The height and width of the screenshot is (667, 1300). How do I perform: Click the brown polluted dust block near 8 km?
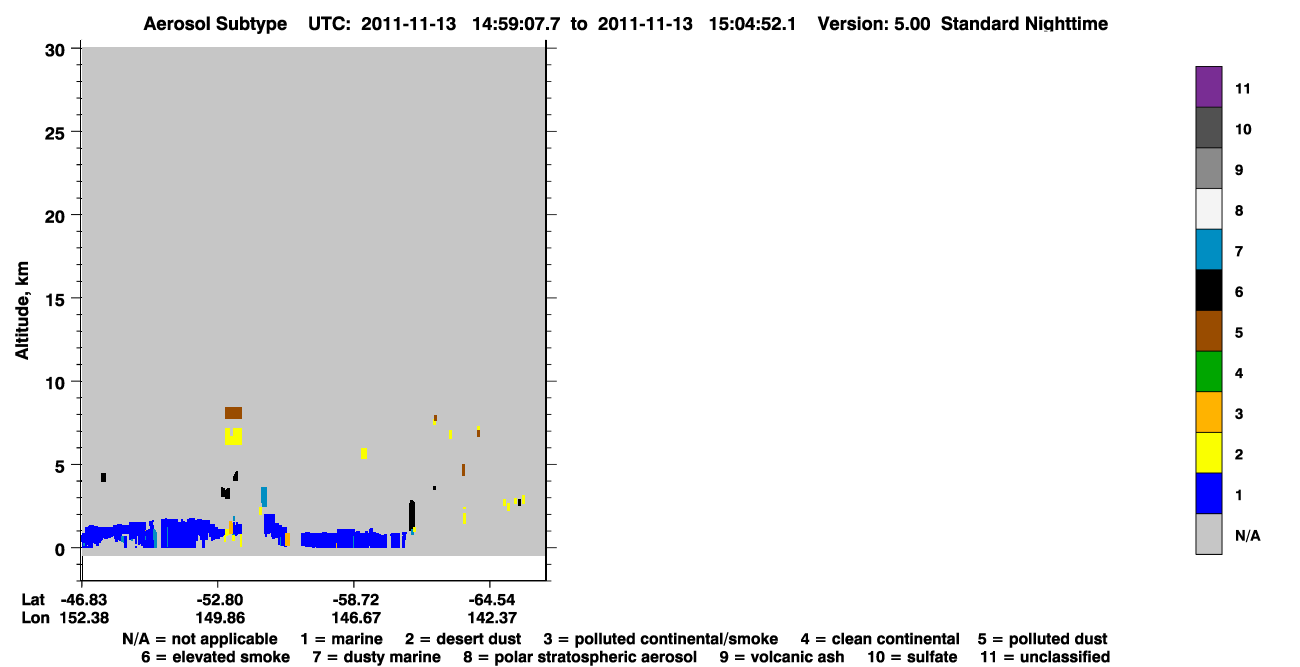[x=233, y=413]
